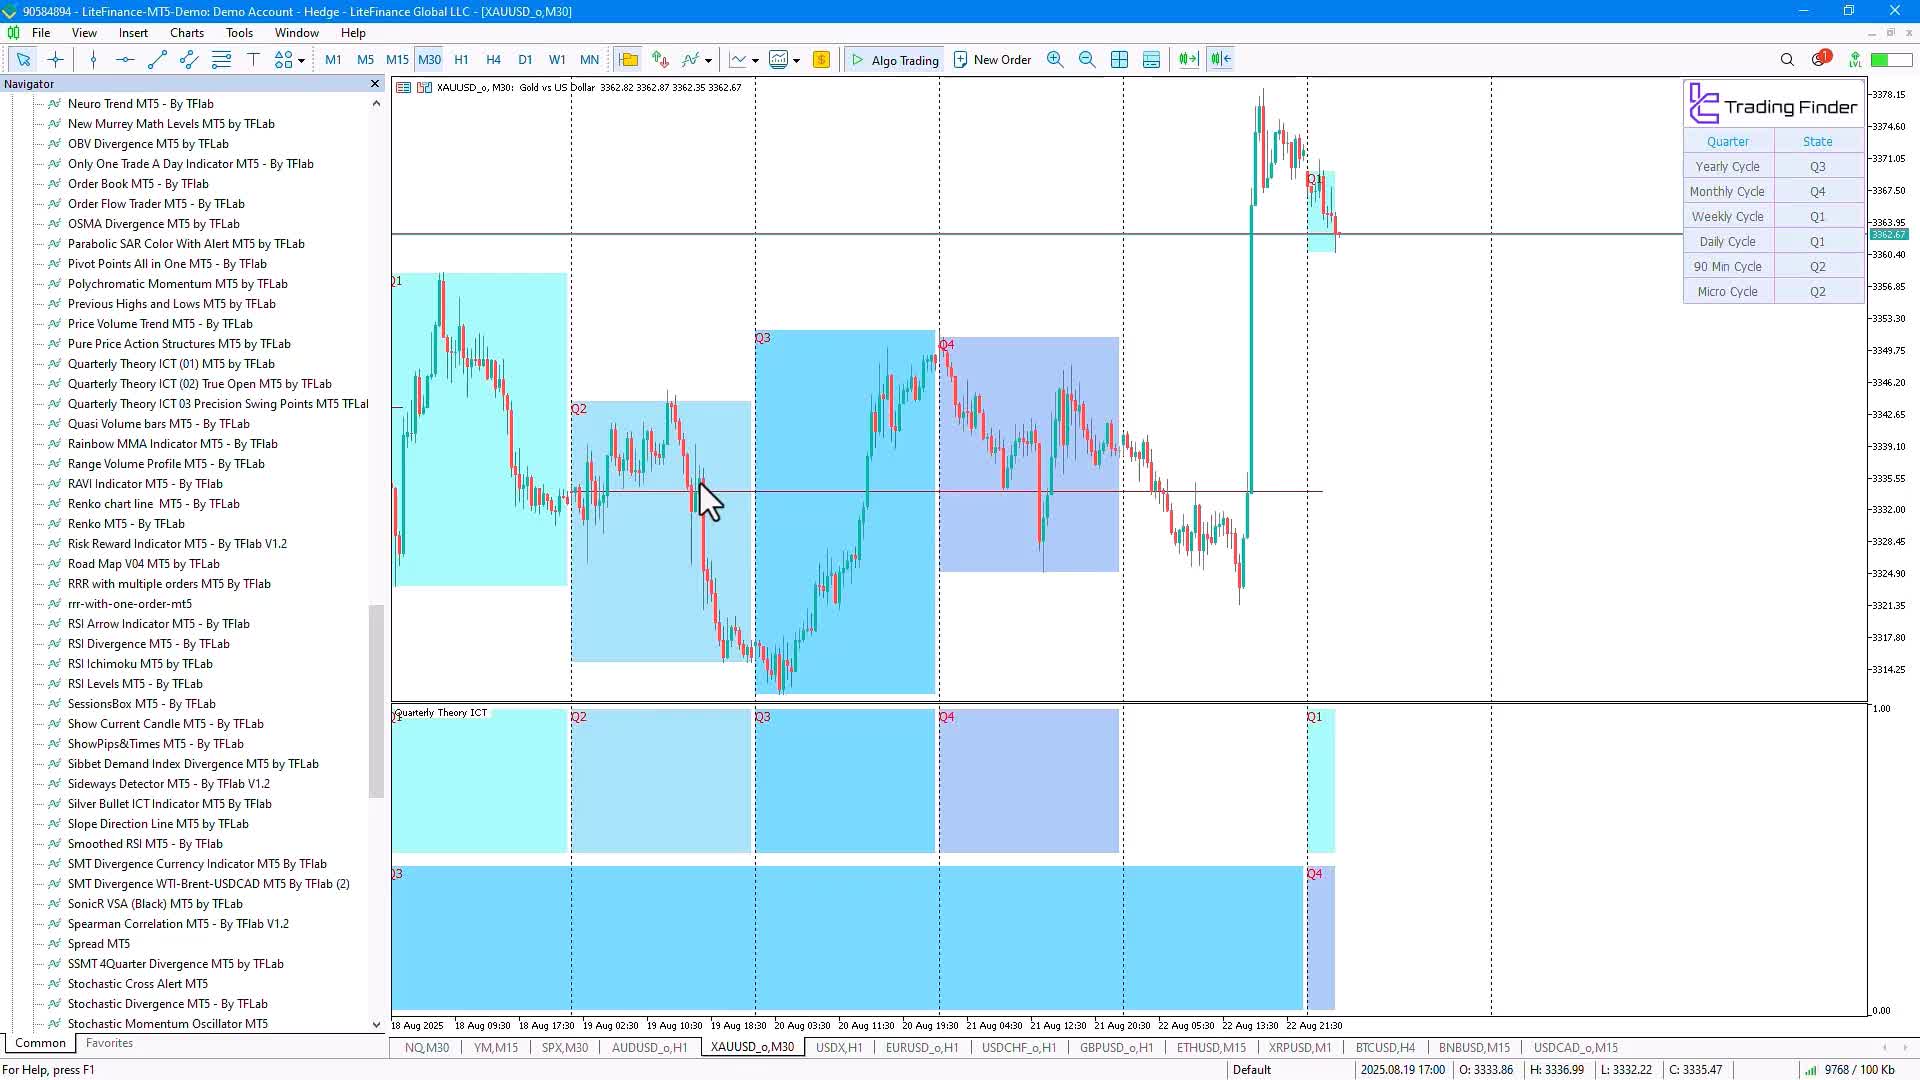Image resolution: width=1920 pixels, height=1080 pixels.
Task: Select the text label tool
Action: coord(253,60)
